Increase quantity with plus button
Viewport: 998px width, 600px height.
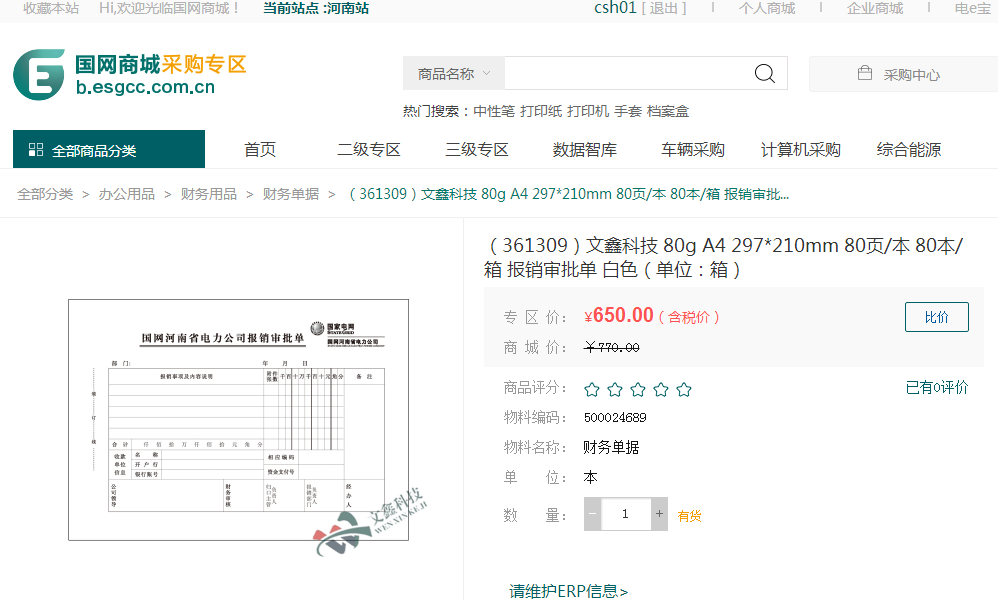pos(659,514)
